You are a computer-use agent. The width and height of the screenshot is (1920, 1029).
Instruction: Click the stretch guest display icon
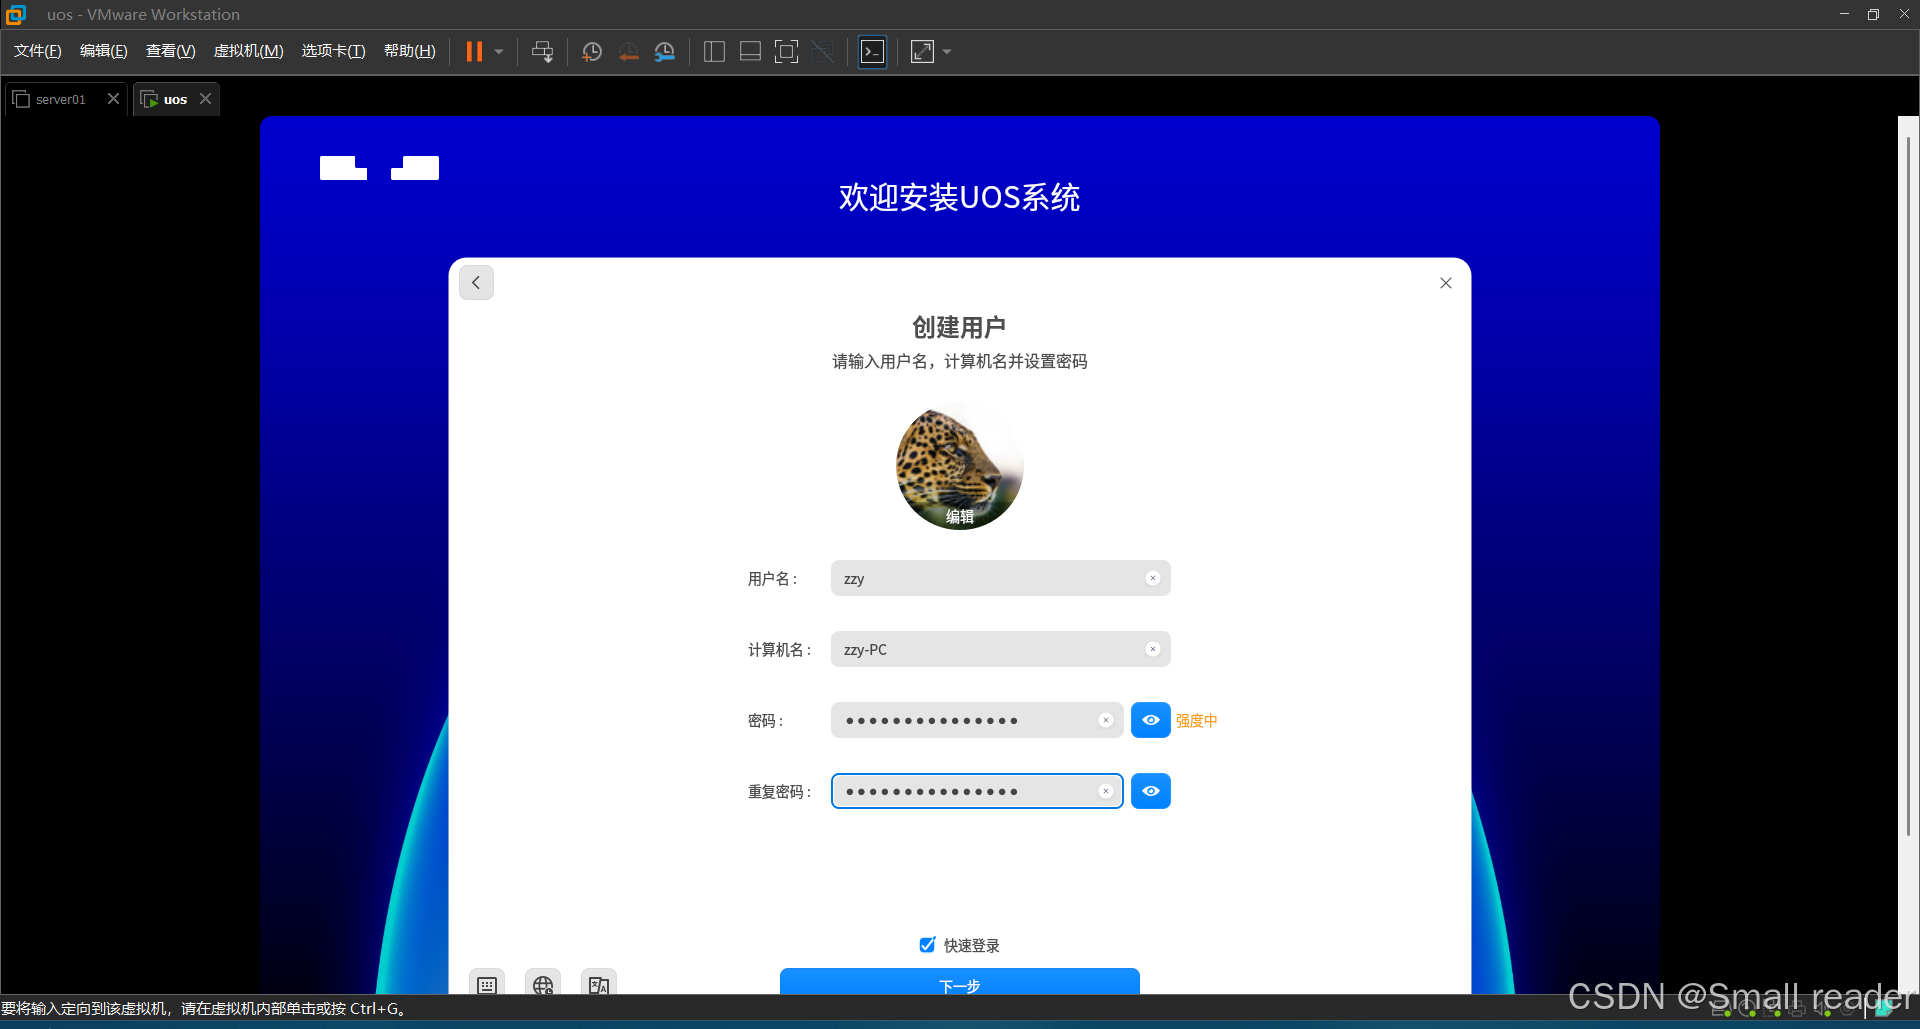(x=922, y=52)
